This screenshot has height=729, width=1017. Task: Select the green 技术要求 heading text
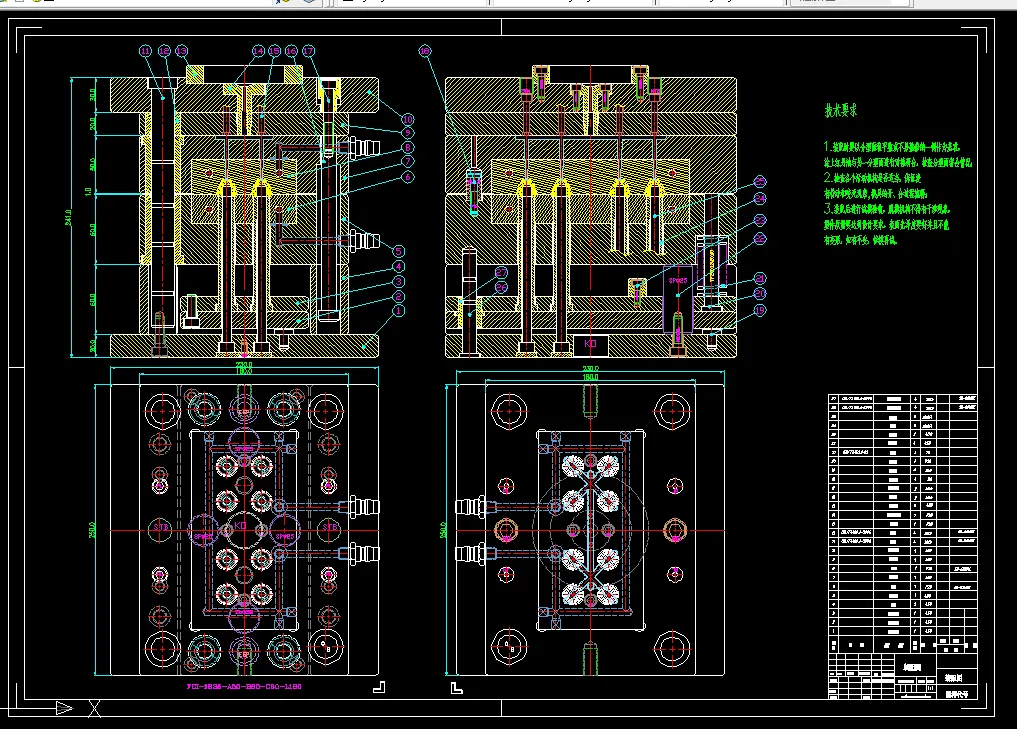tap(841, 110)
